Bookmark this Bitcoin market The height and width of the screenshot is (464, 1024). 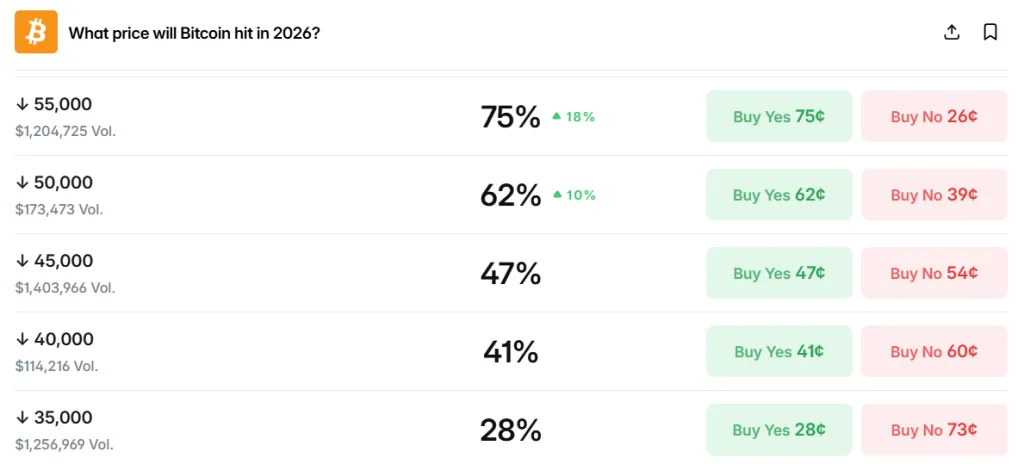(x=990, y=32)
